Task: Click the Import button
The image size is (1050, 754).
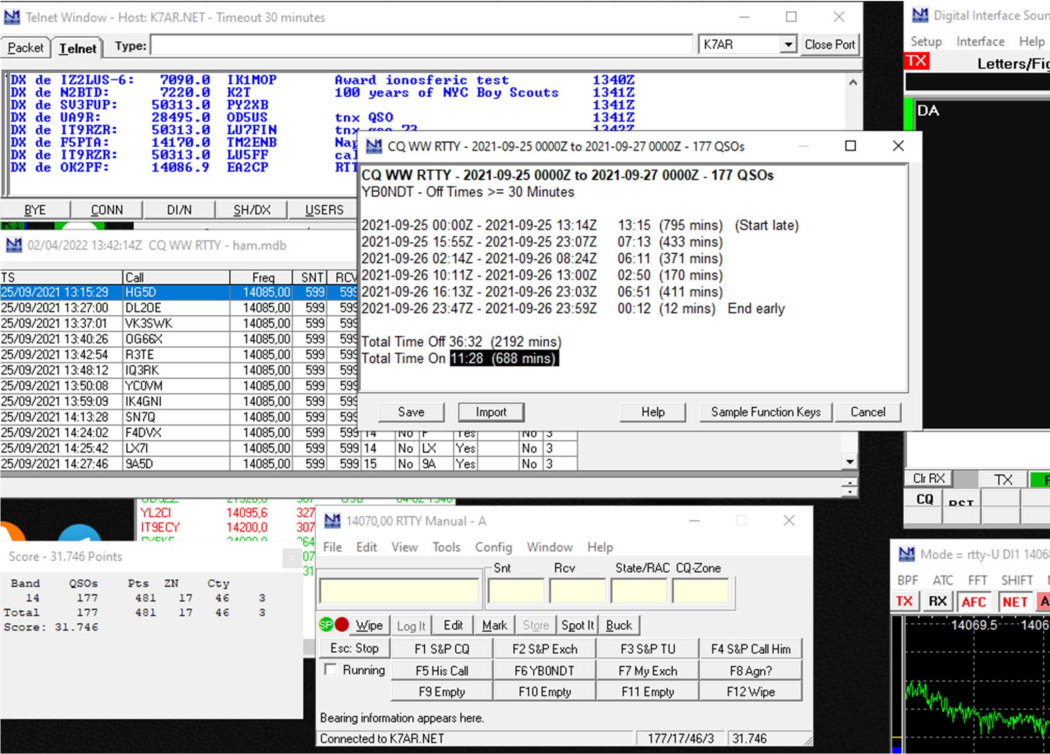Action: 490,412
